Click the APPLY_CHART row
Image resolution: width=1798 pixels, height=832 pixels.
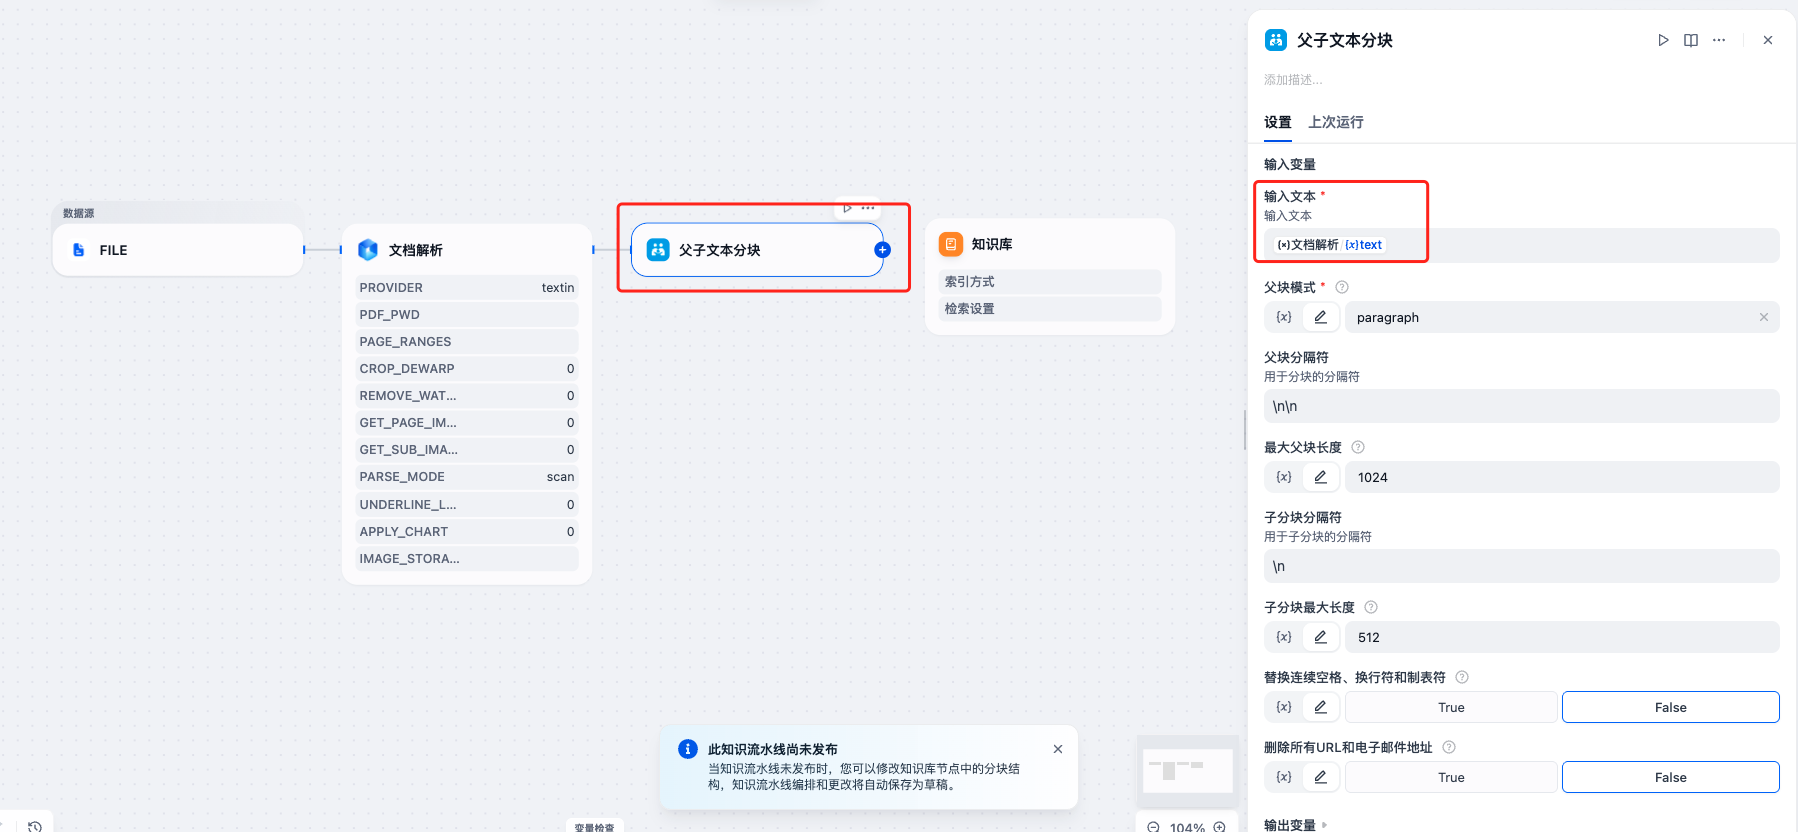pyautogui.click(x=467, y=531)
